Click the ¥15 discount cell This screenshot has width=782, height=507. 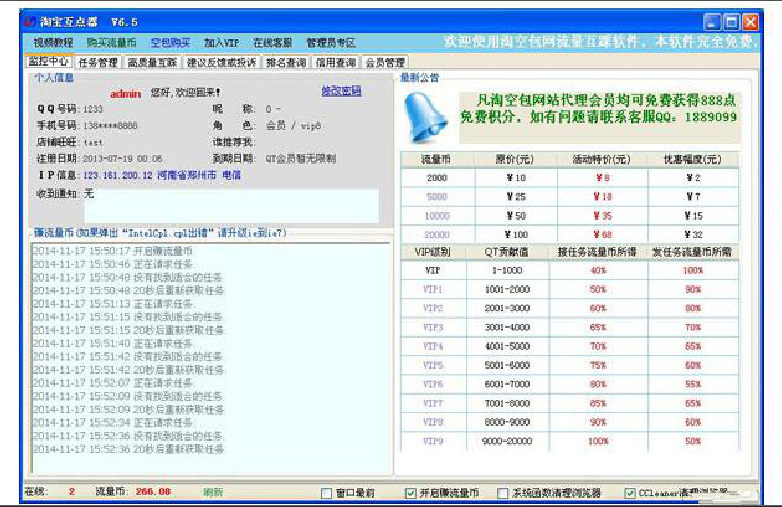coord(693,216)
